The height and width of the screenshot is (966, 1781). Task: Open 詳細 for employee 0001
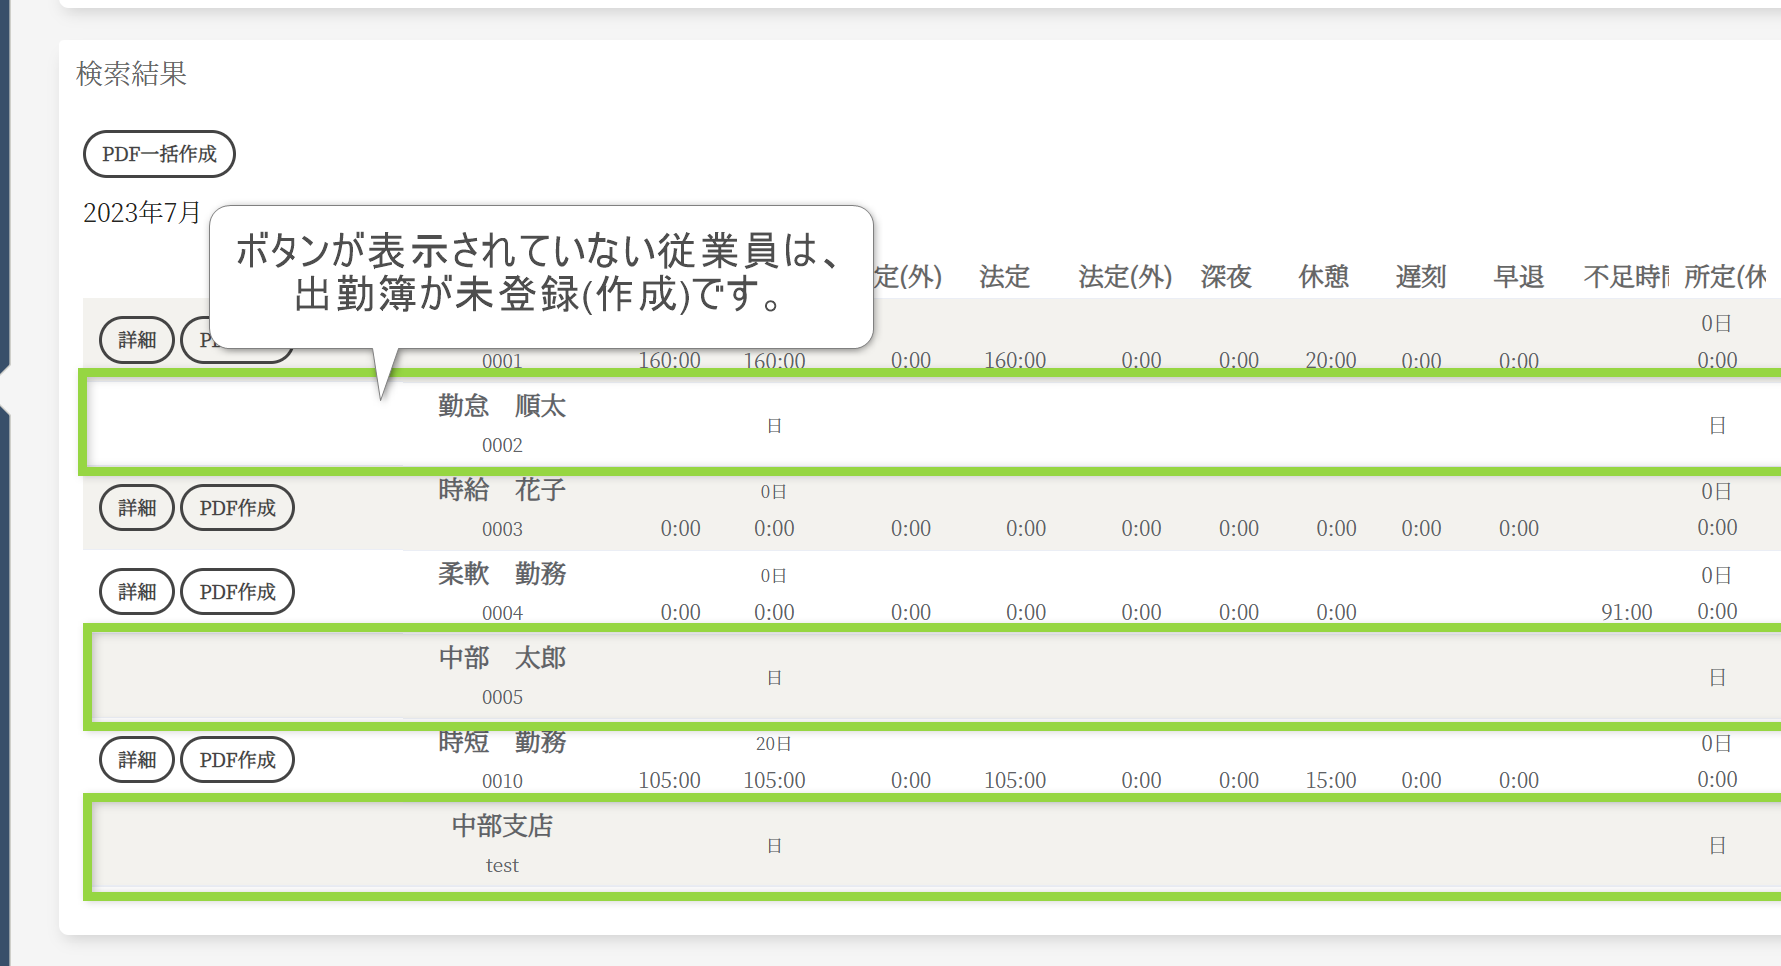click(x=137, y=340)
